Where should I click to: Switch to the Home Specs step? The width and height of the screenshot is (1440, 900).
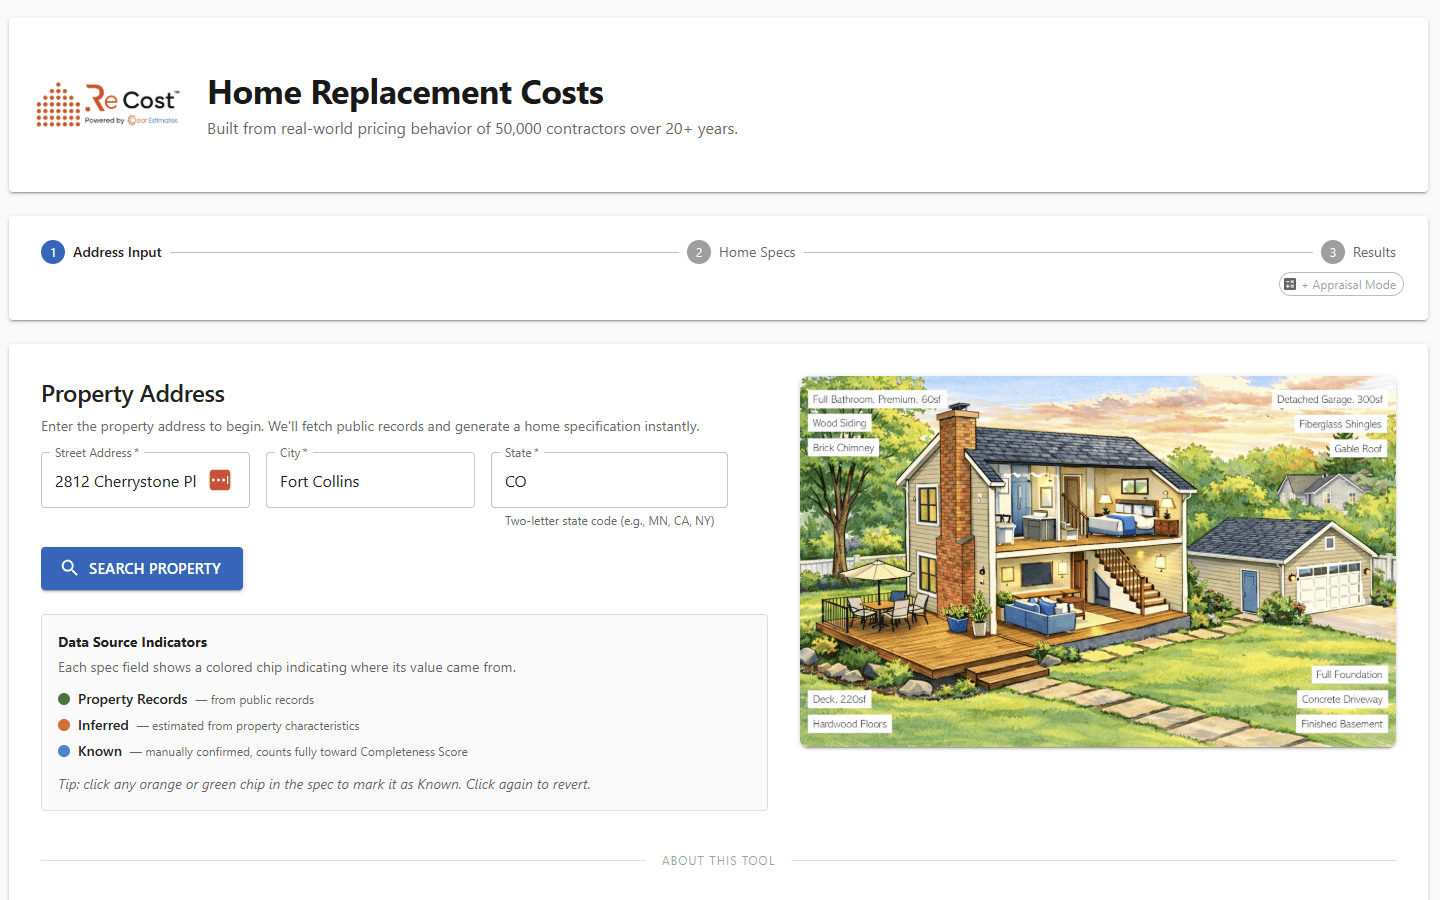coord(757,252)
